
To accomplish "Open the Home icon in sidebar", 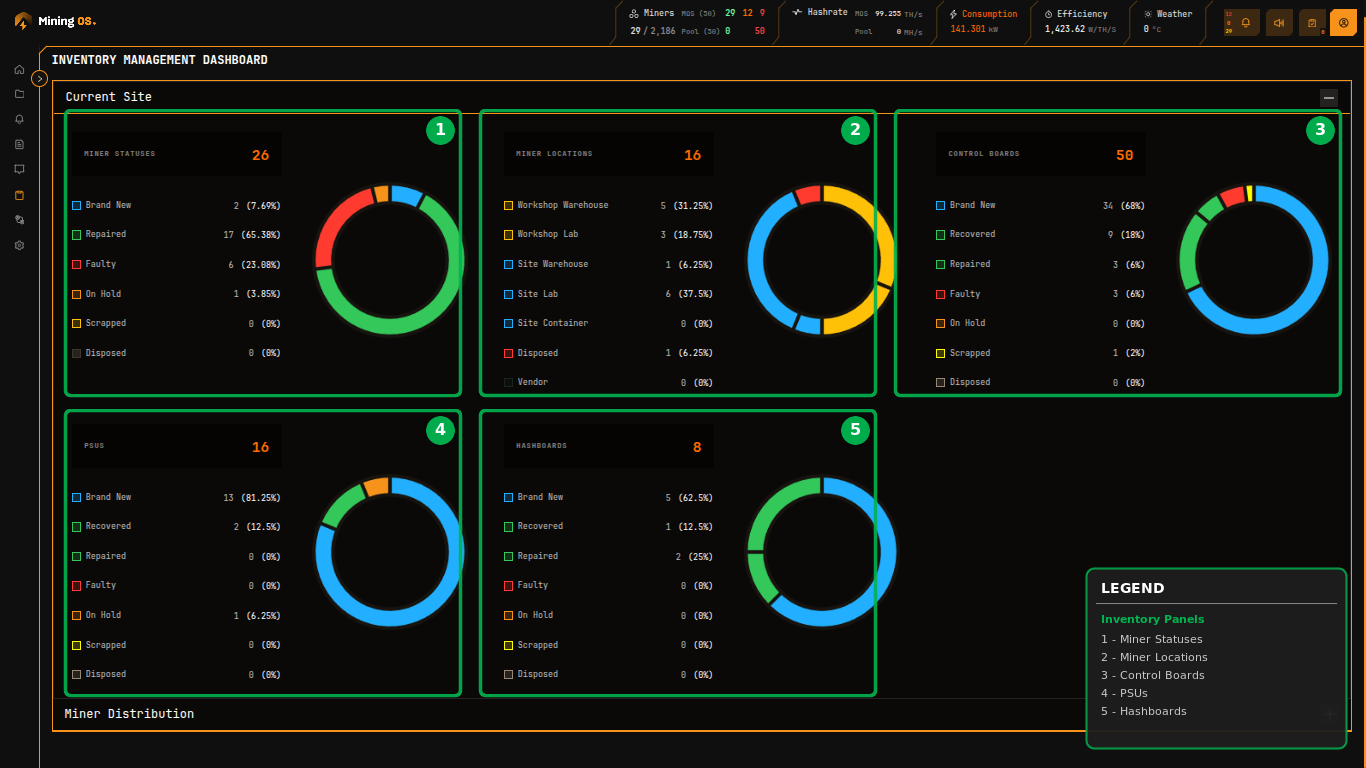I will click(x=19, y=69).
